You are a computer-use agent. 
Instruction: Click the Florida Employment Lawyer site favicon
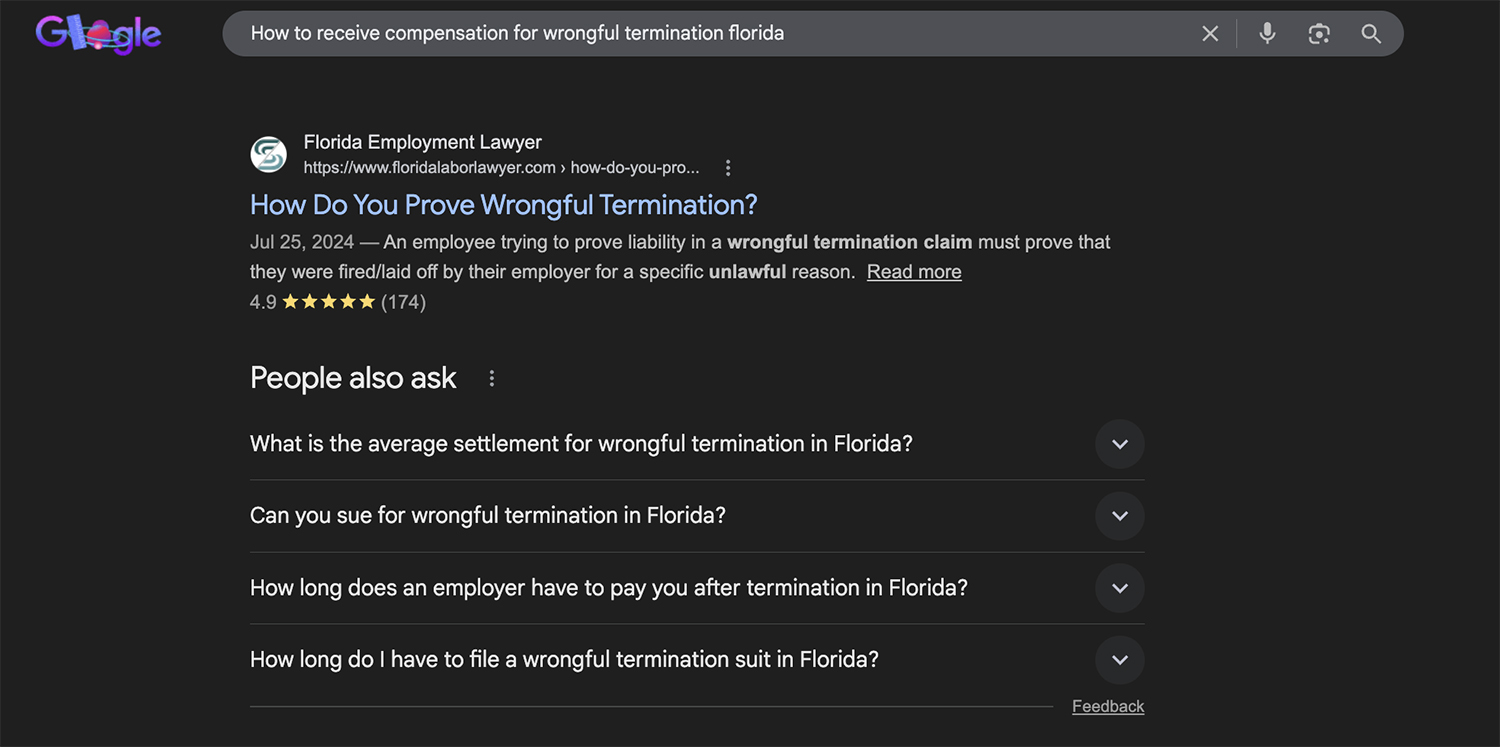268,154
